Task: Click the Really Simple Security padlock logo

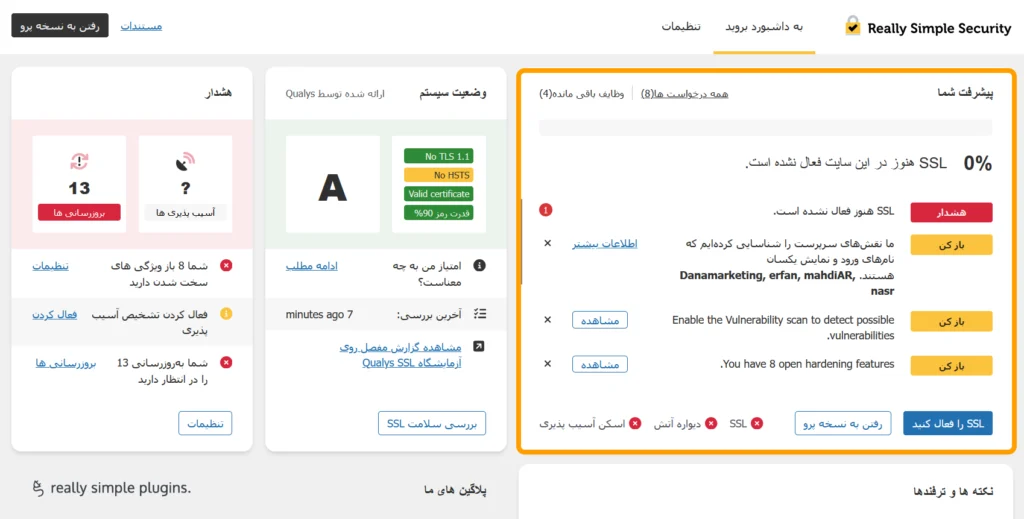Action: pos(852,26)
